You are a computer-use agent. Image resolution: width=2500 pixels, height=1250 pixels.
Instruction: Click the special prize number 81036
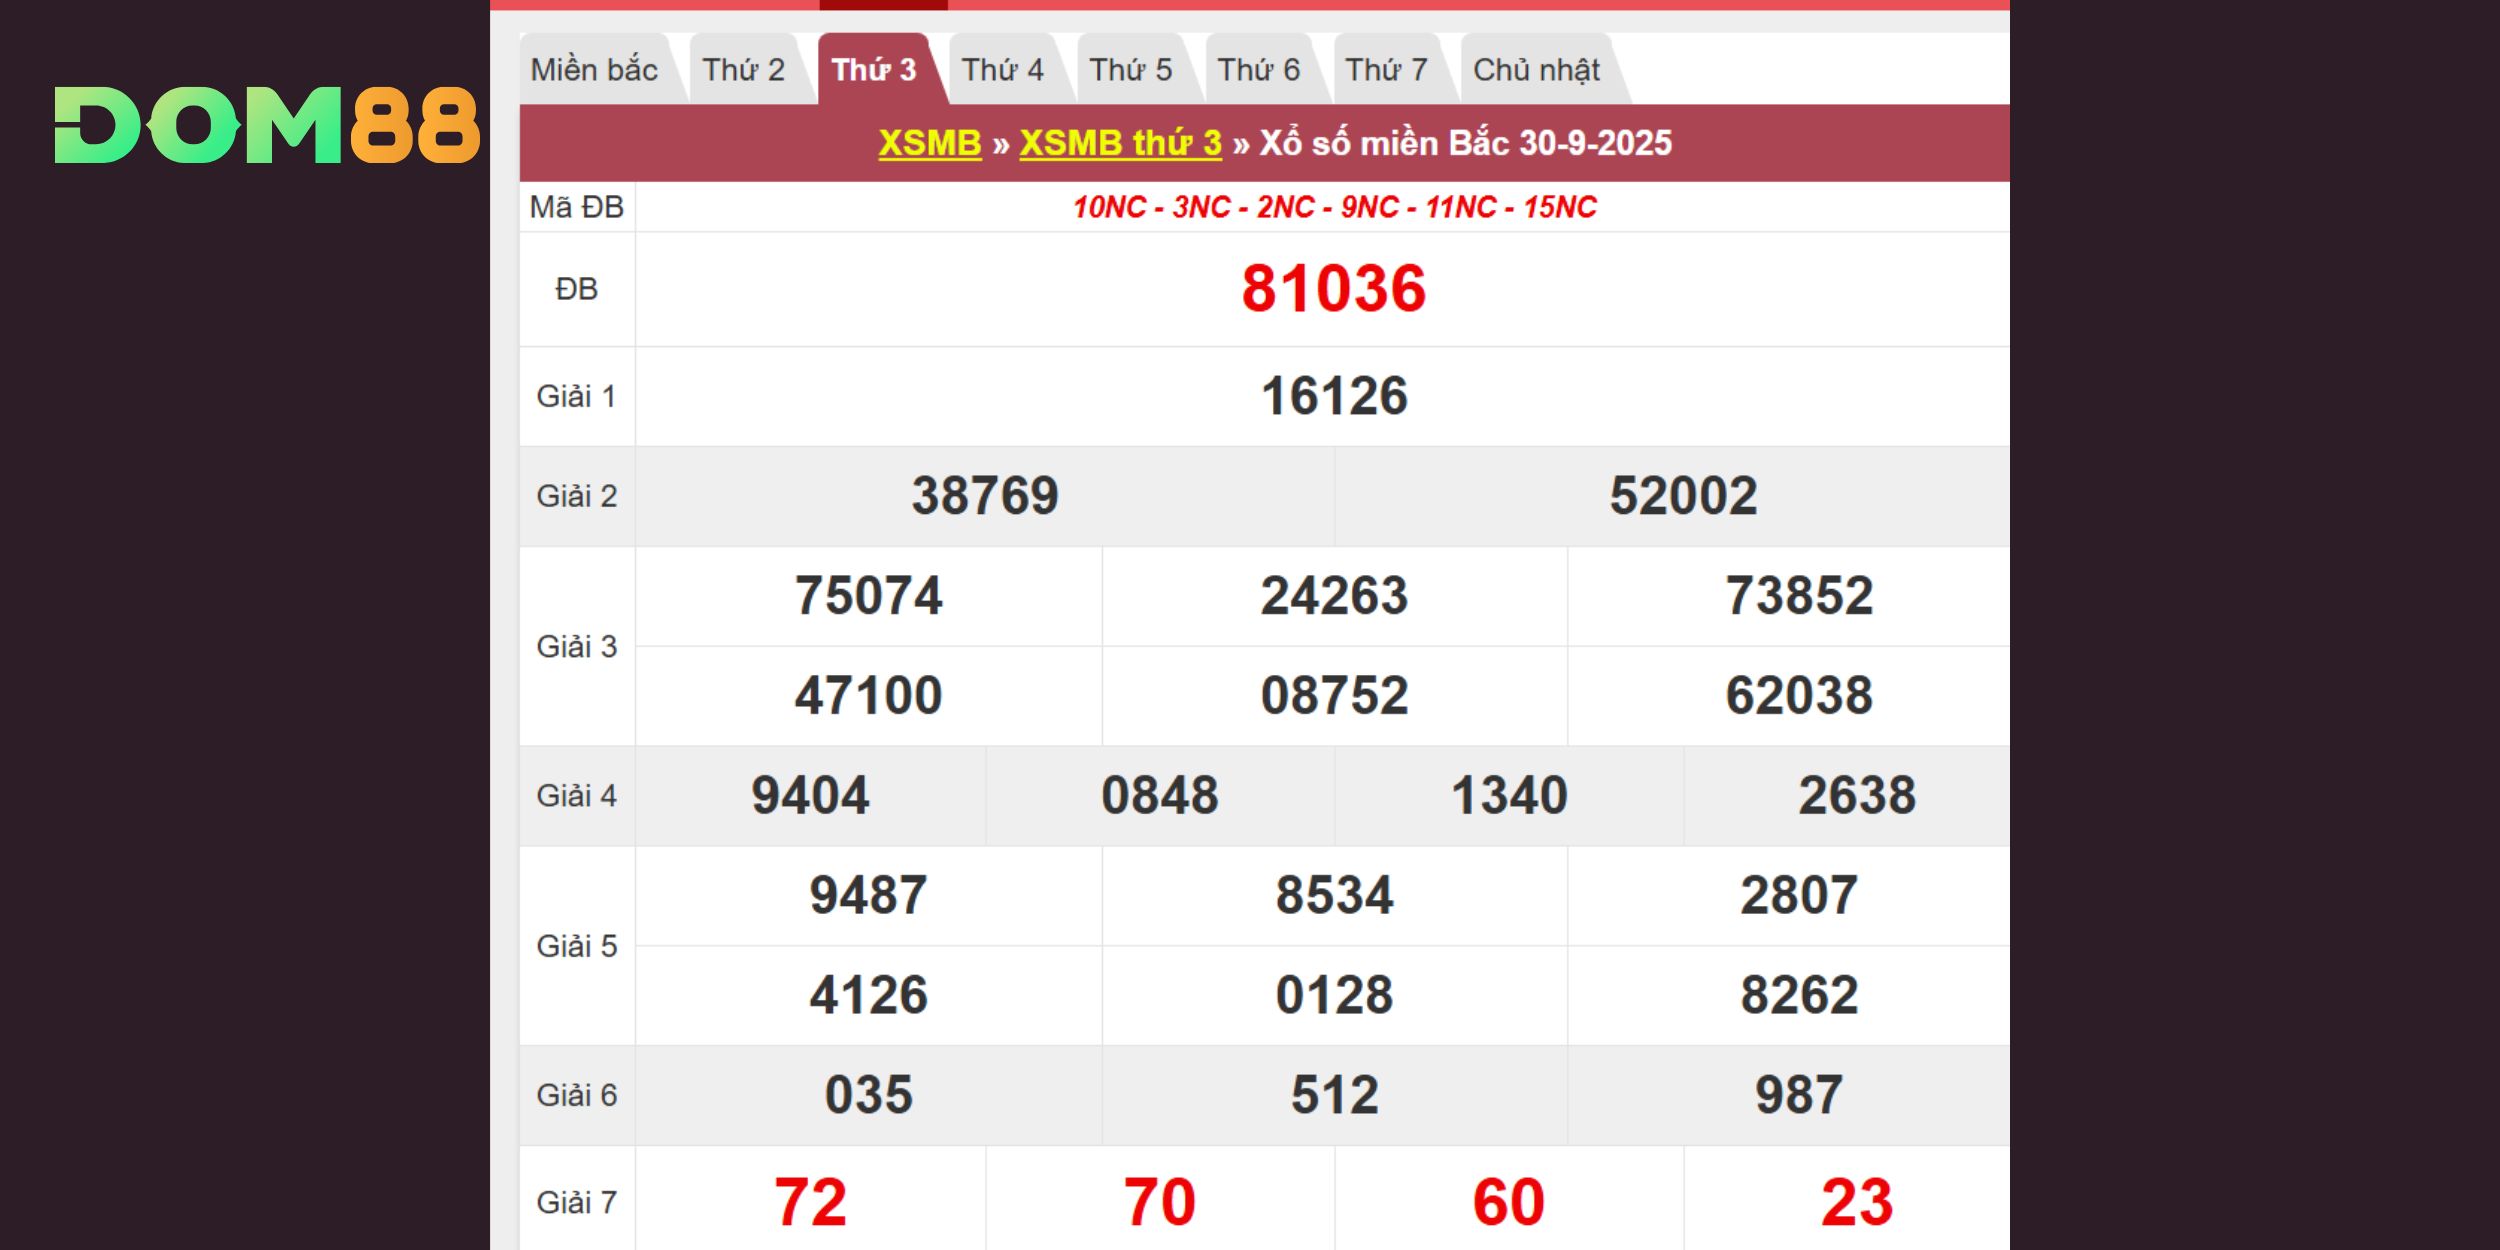1333,289
